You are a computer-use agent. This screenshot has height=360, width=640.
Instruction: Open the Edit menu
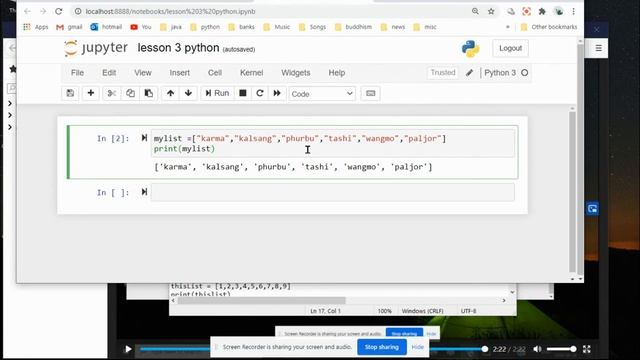(109, 73)
